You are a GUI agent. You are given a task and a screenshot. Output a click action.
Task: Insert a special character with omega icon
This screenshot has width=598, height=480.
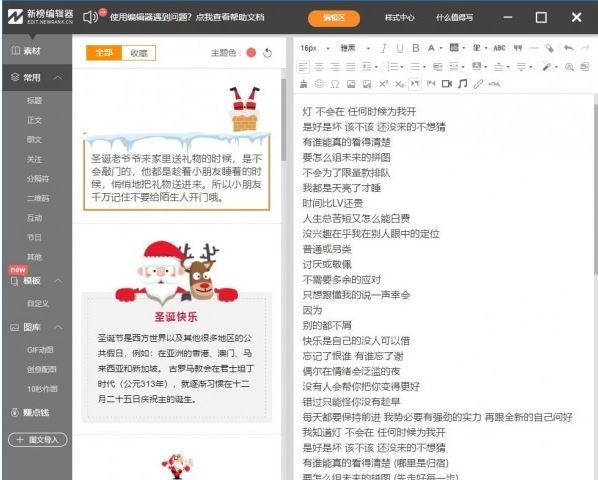(335, 84)
